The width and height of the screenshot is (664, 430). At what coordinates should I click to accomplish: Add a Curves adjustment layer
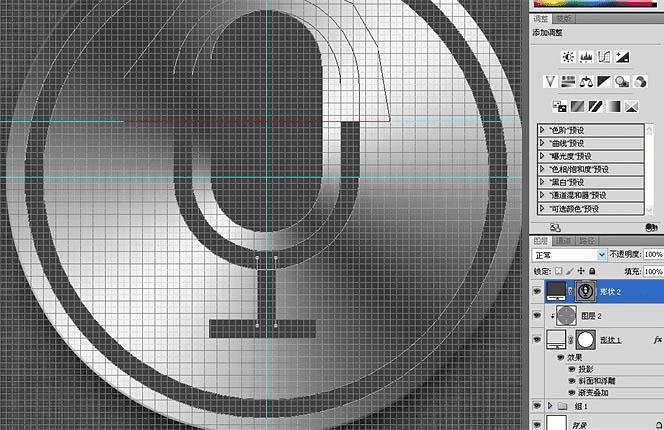pos(604,57)
